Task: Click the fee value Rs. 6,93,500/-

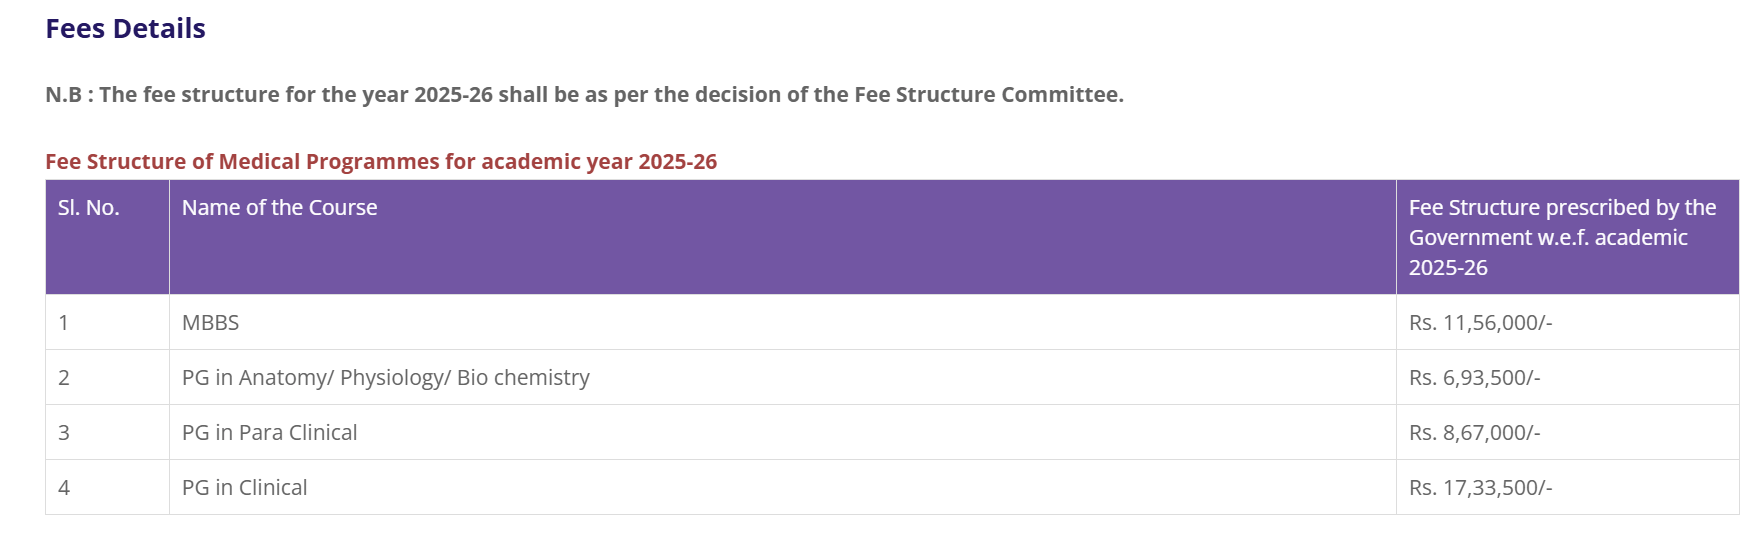Action: (1474, 378)
